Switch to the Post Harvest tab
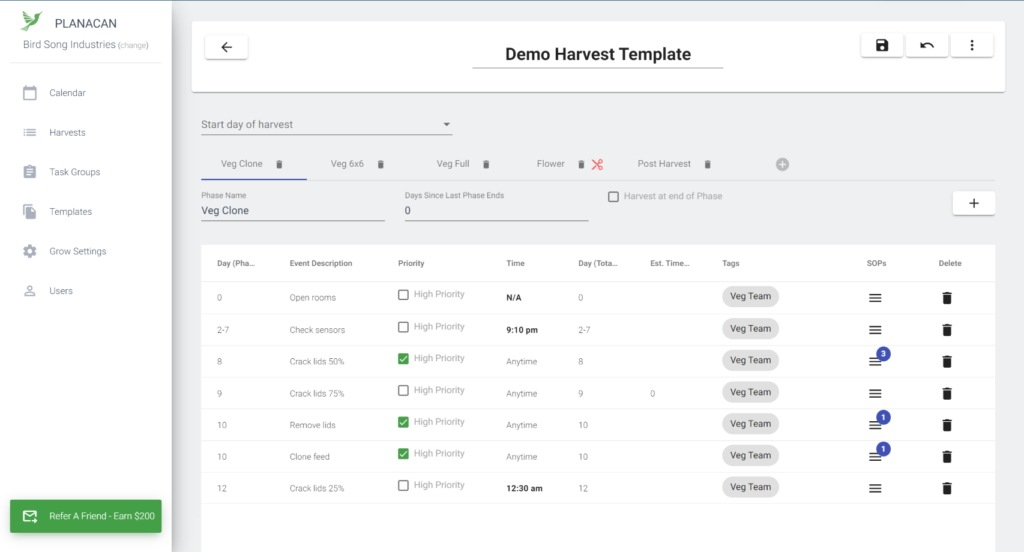The height and width of the screenshot is (552, 1024). (664, 164)
